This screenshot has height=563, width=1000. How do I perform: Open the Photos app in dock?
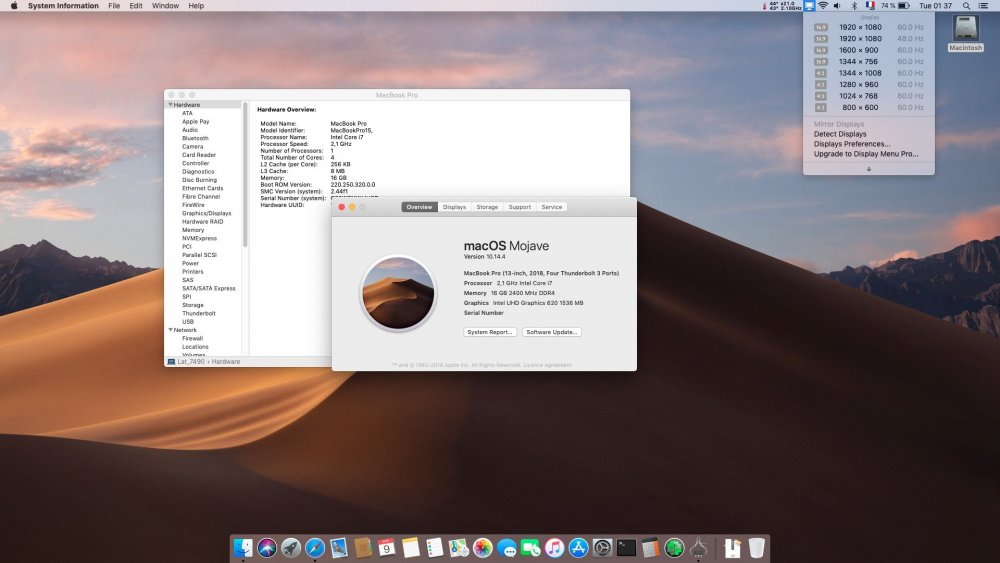coord(483,548)
